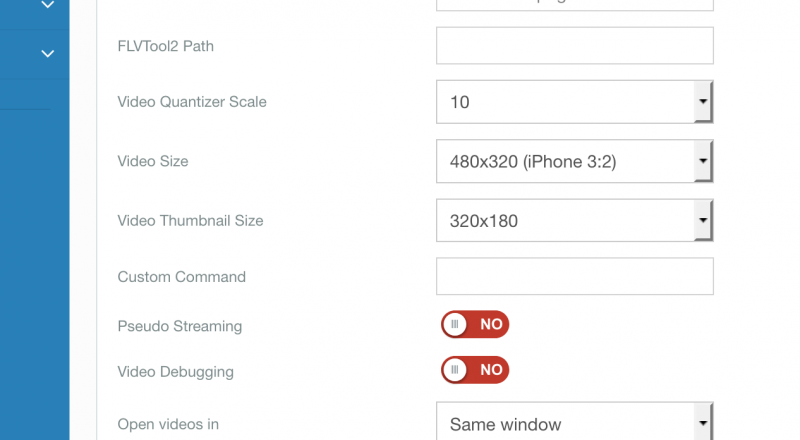Click the Custom Command text field
Image resolution: width=800 pixels, height=440 pixels.
click(x=574, y=277)
